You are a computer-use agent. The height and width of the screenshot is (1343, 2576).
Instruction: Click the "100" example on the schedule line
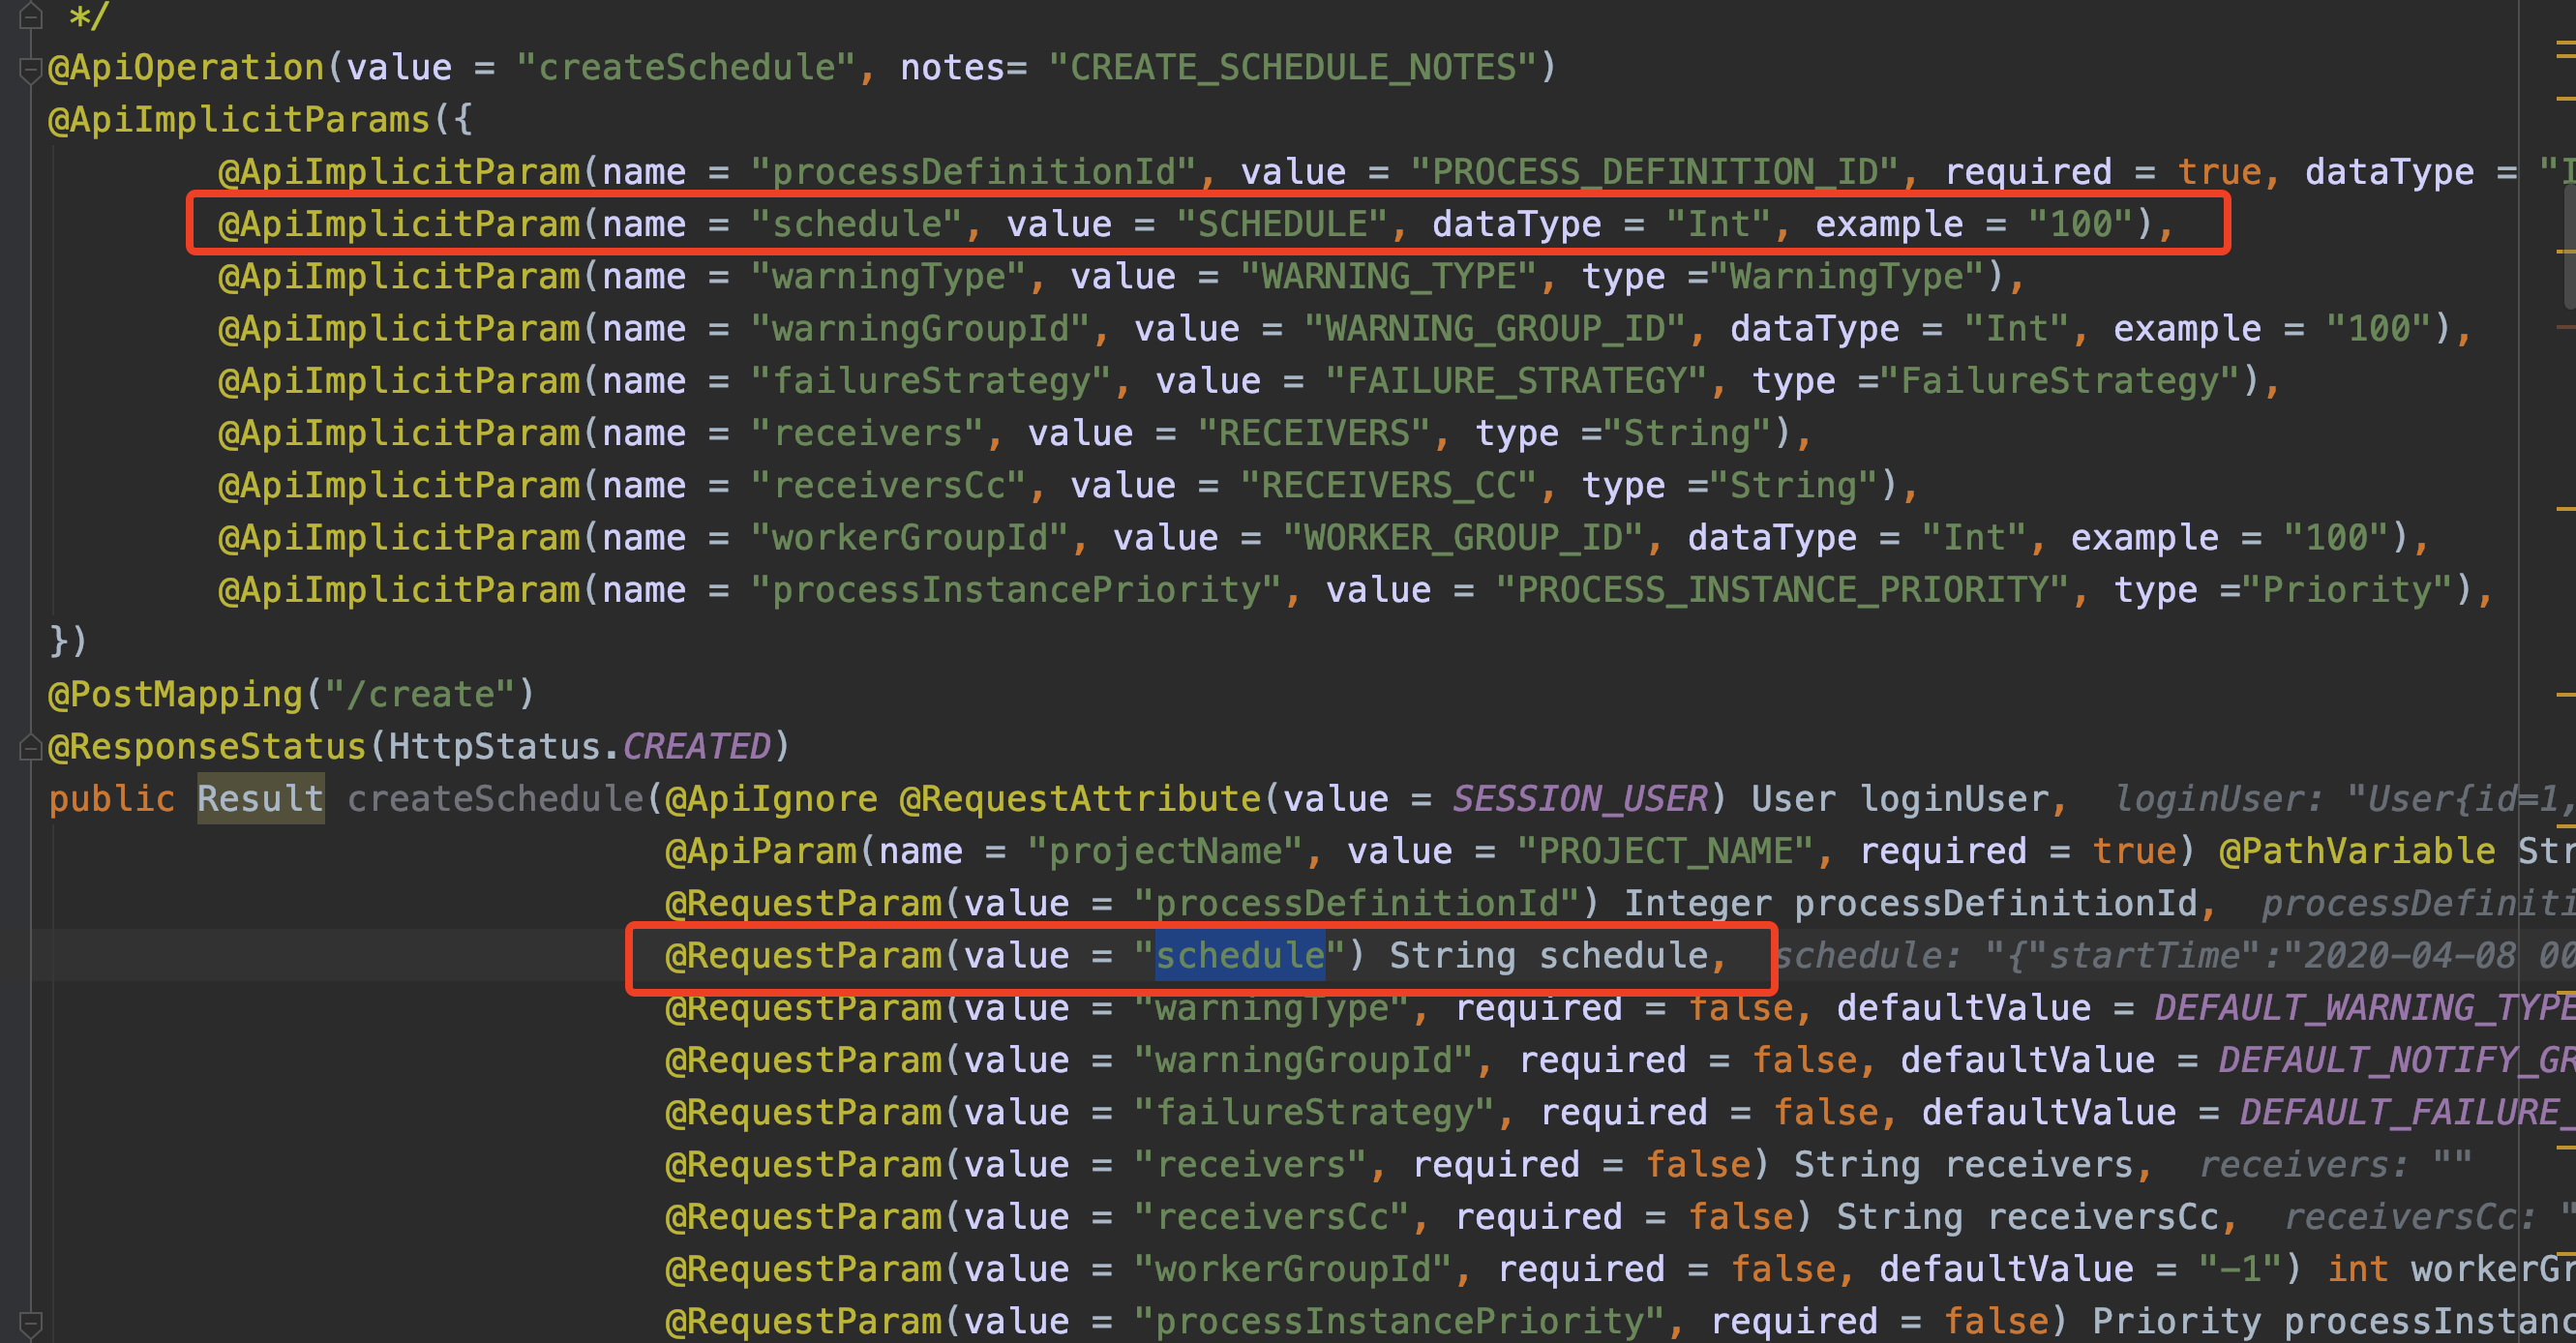pos(2080,225)
